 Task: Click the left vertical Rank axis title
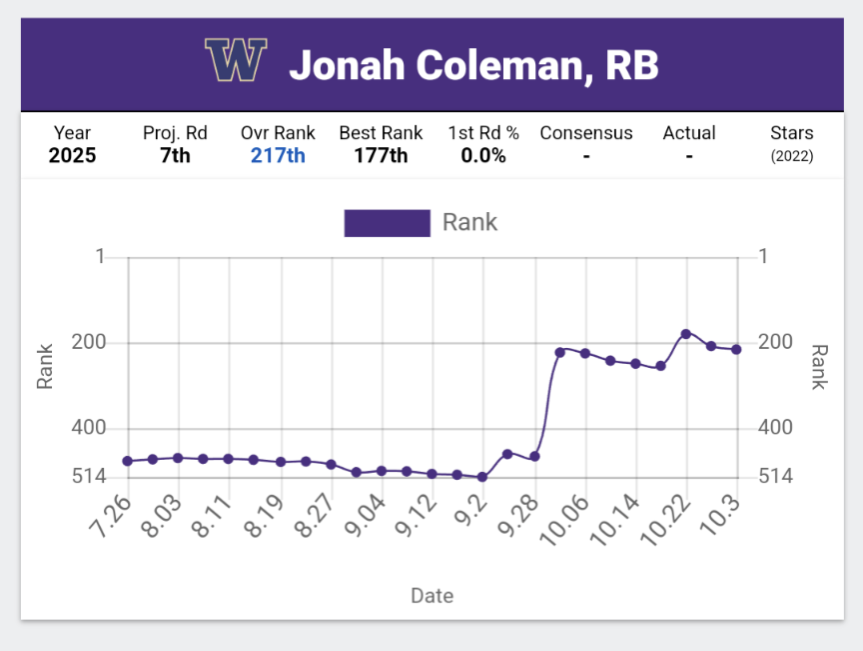(45, 366)
